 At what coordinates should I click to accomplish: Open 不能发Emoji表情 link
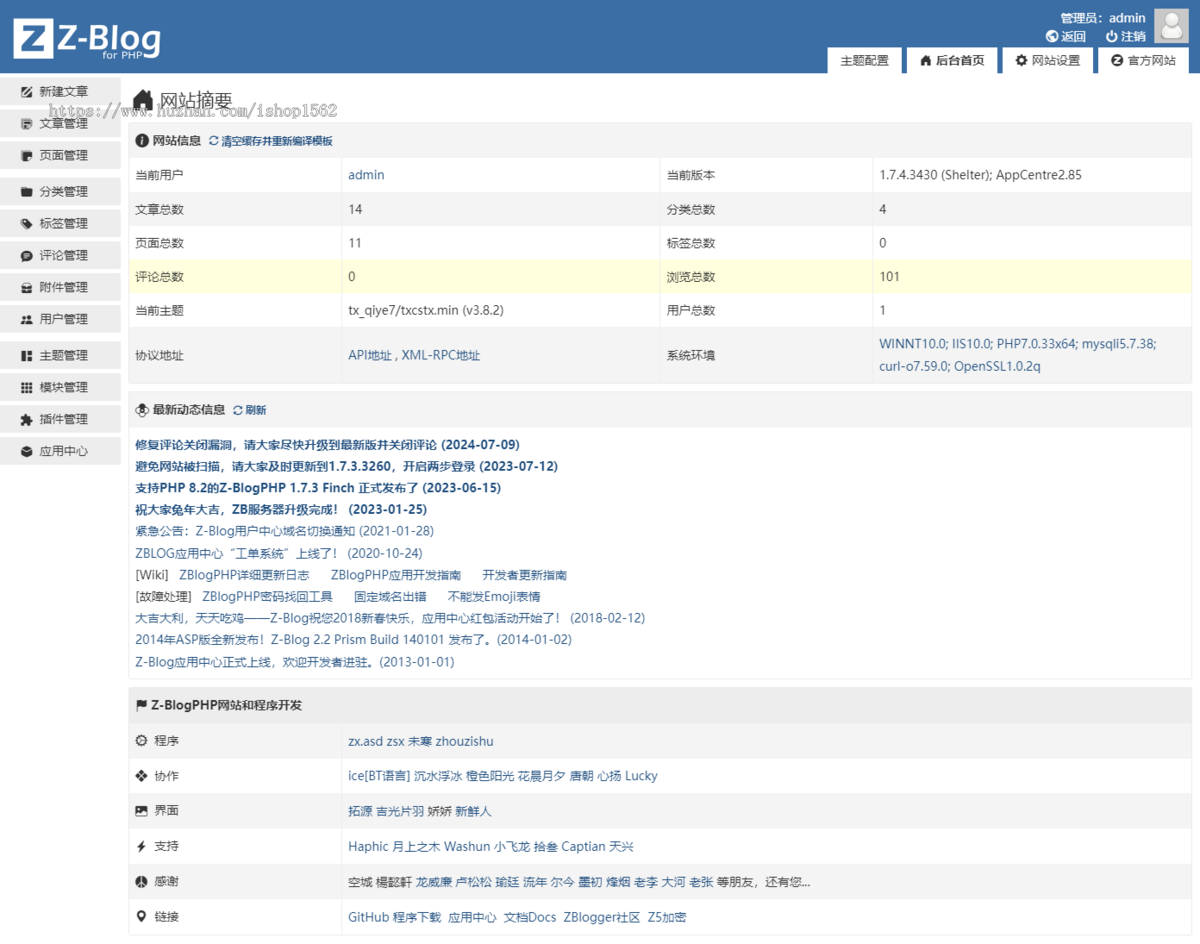tap(494, 596)
